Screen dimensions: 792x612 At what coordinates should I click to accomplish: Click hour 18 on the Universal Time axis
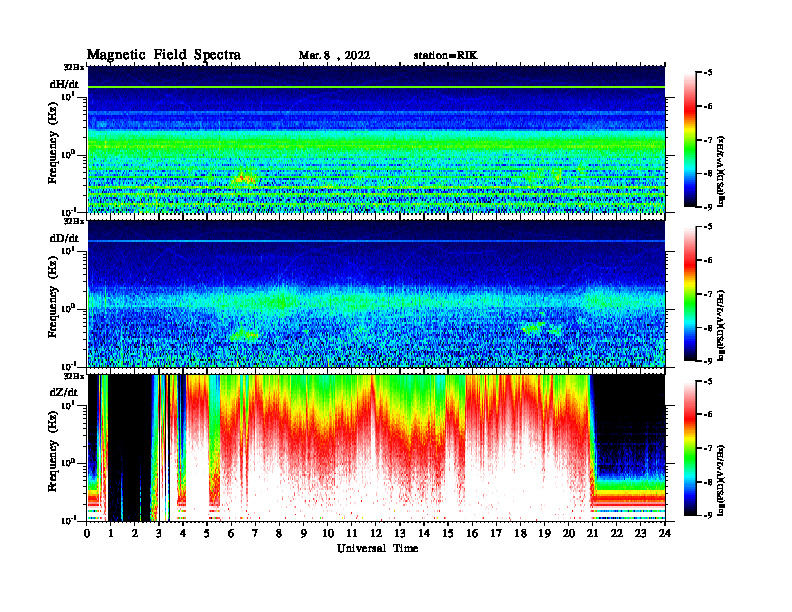tap(520, 533)
